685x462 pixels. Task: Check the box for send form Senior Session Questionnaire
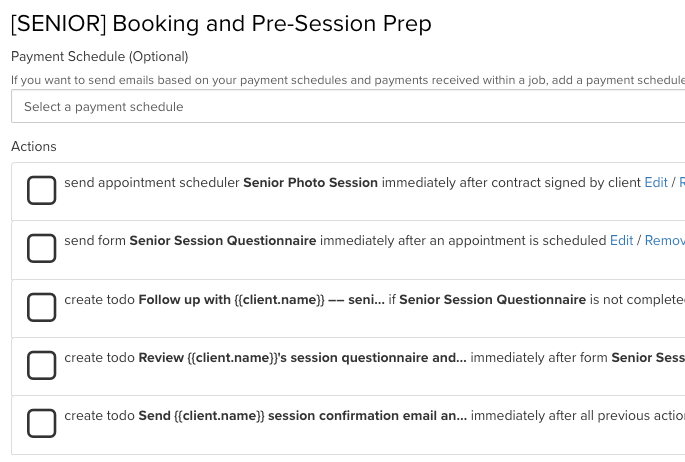pos(41,248)
